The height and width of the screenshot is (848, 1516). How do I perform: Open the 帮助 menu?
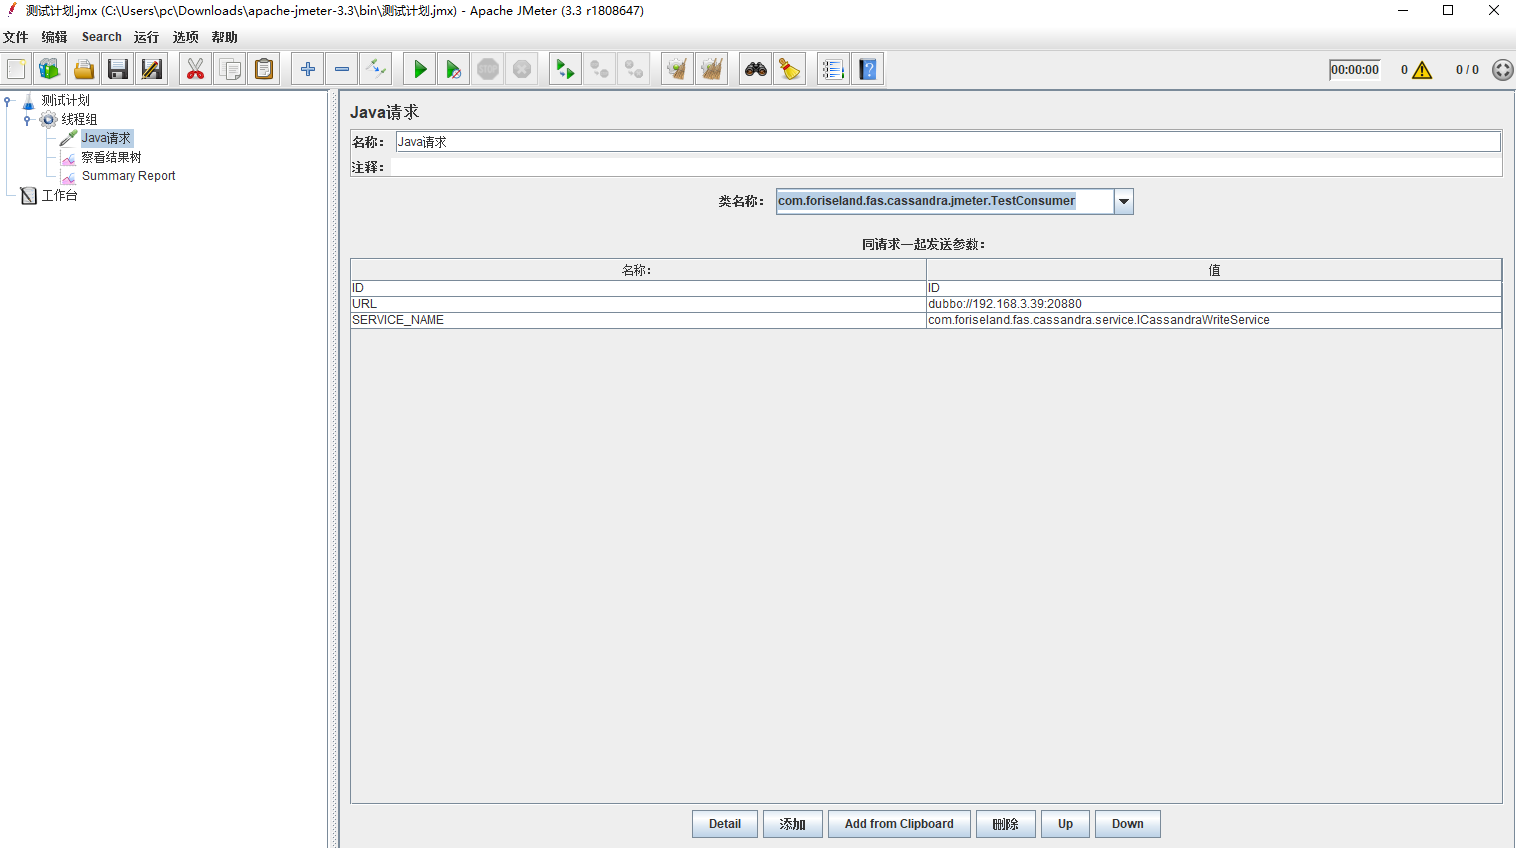[224, 37]
